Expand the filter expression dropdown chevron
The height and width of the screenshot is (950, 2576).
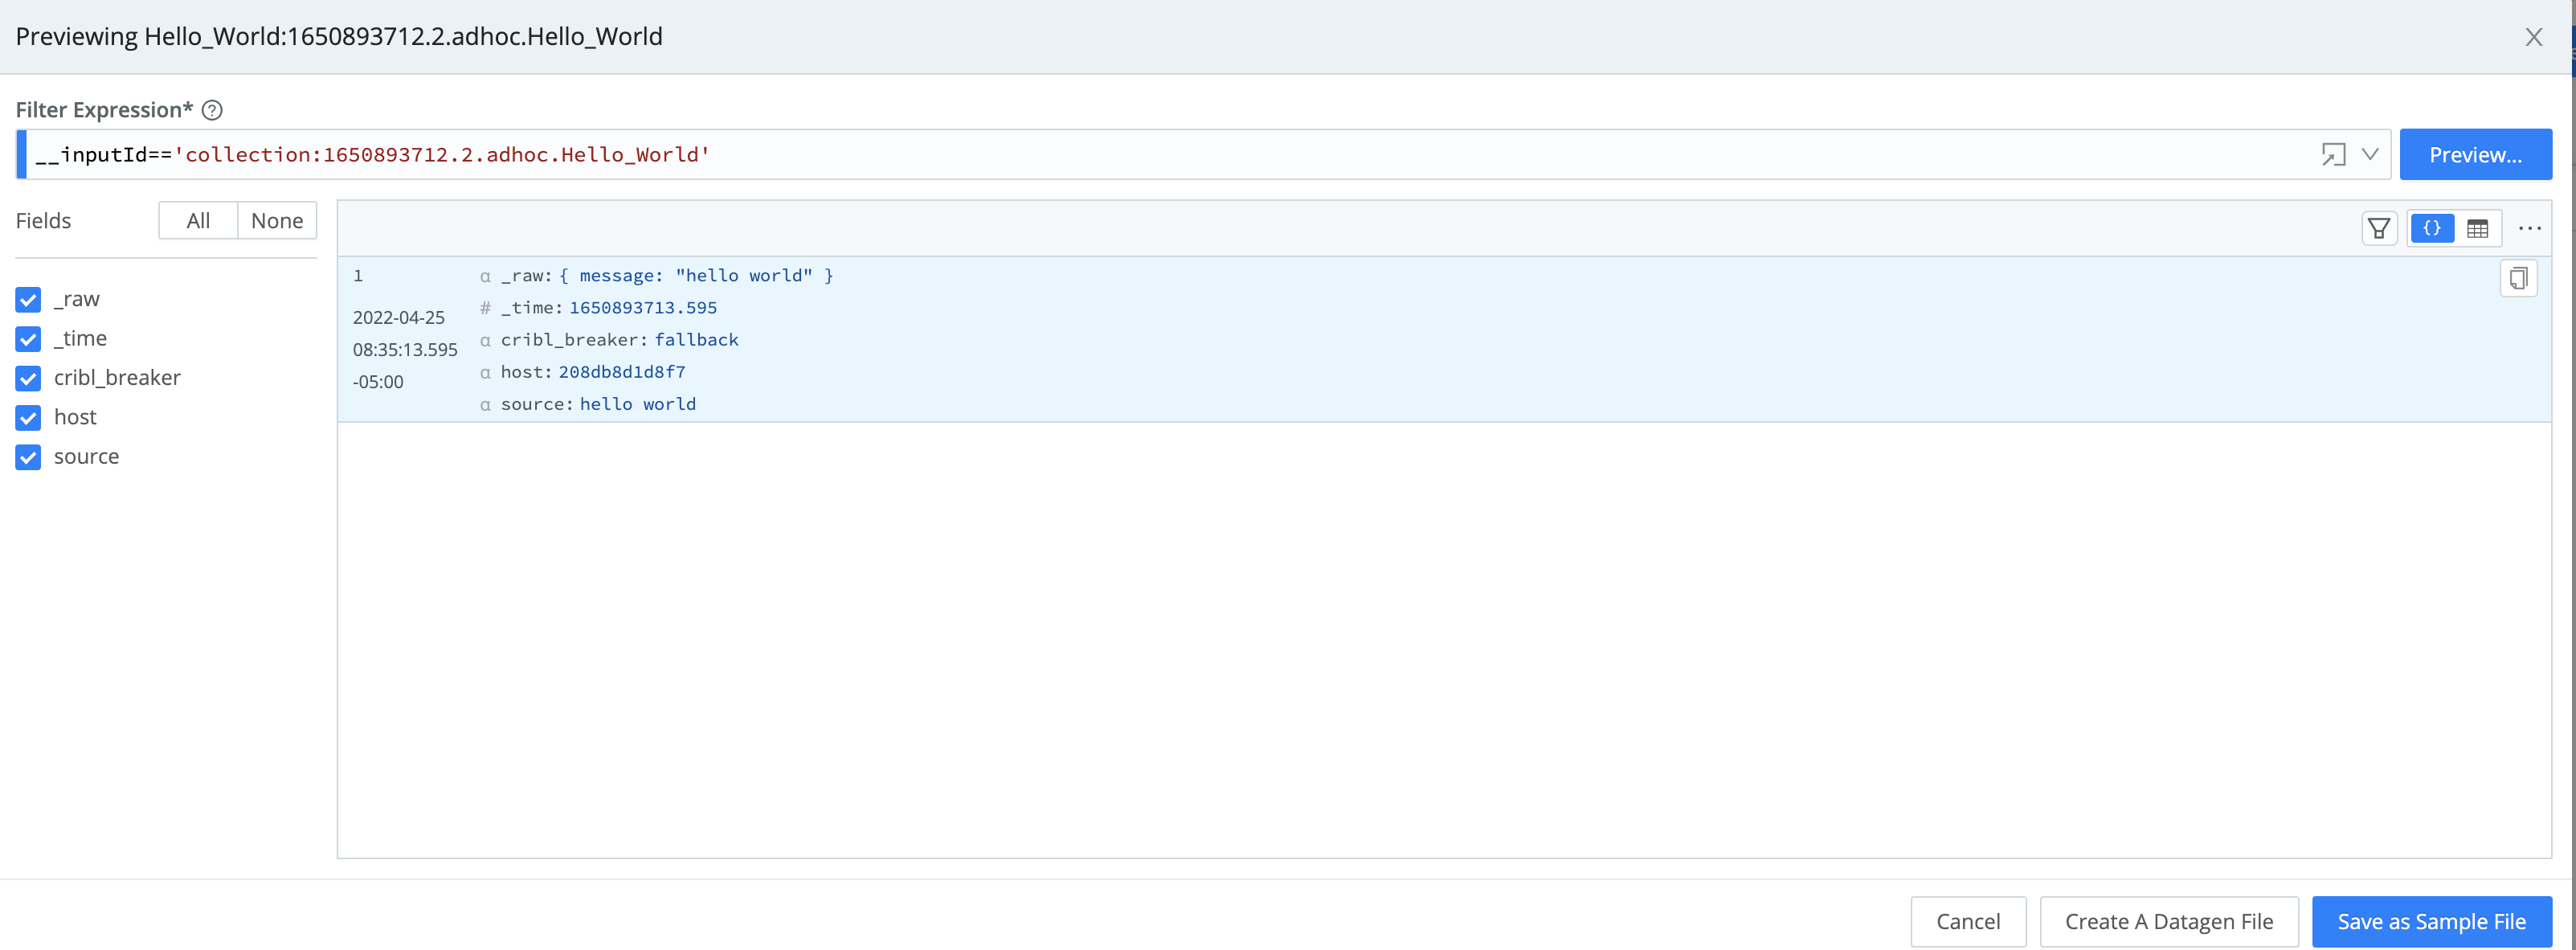tap(2370, 155)
